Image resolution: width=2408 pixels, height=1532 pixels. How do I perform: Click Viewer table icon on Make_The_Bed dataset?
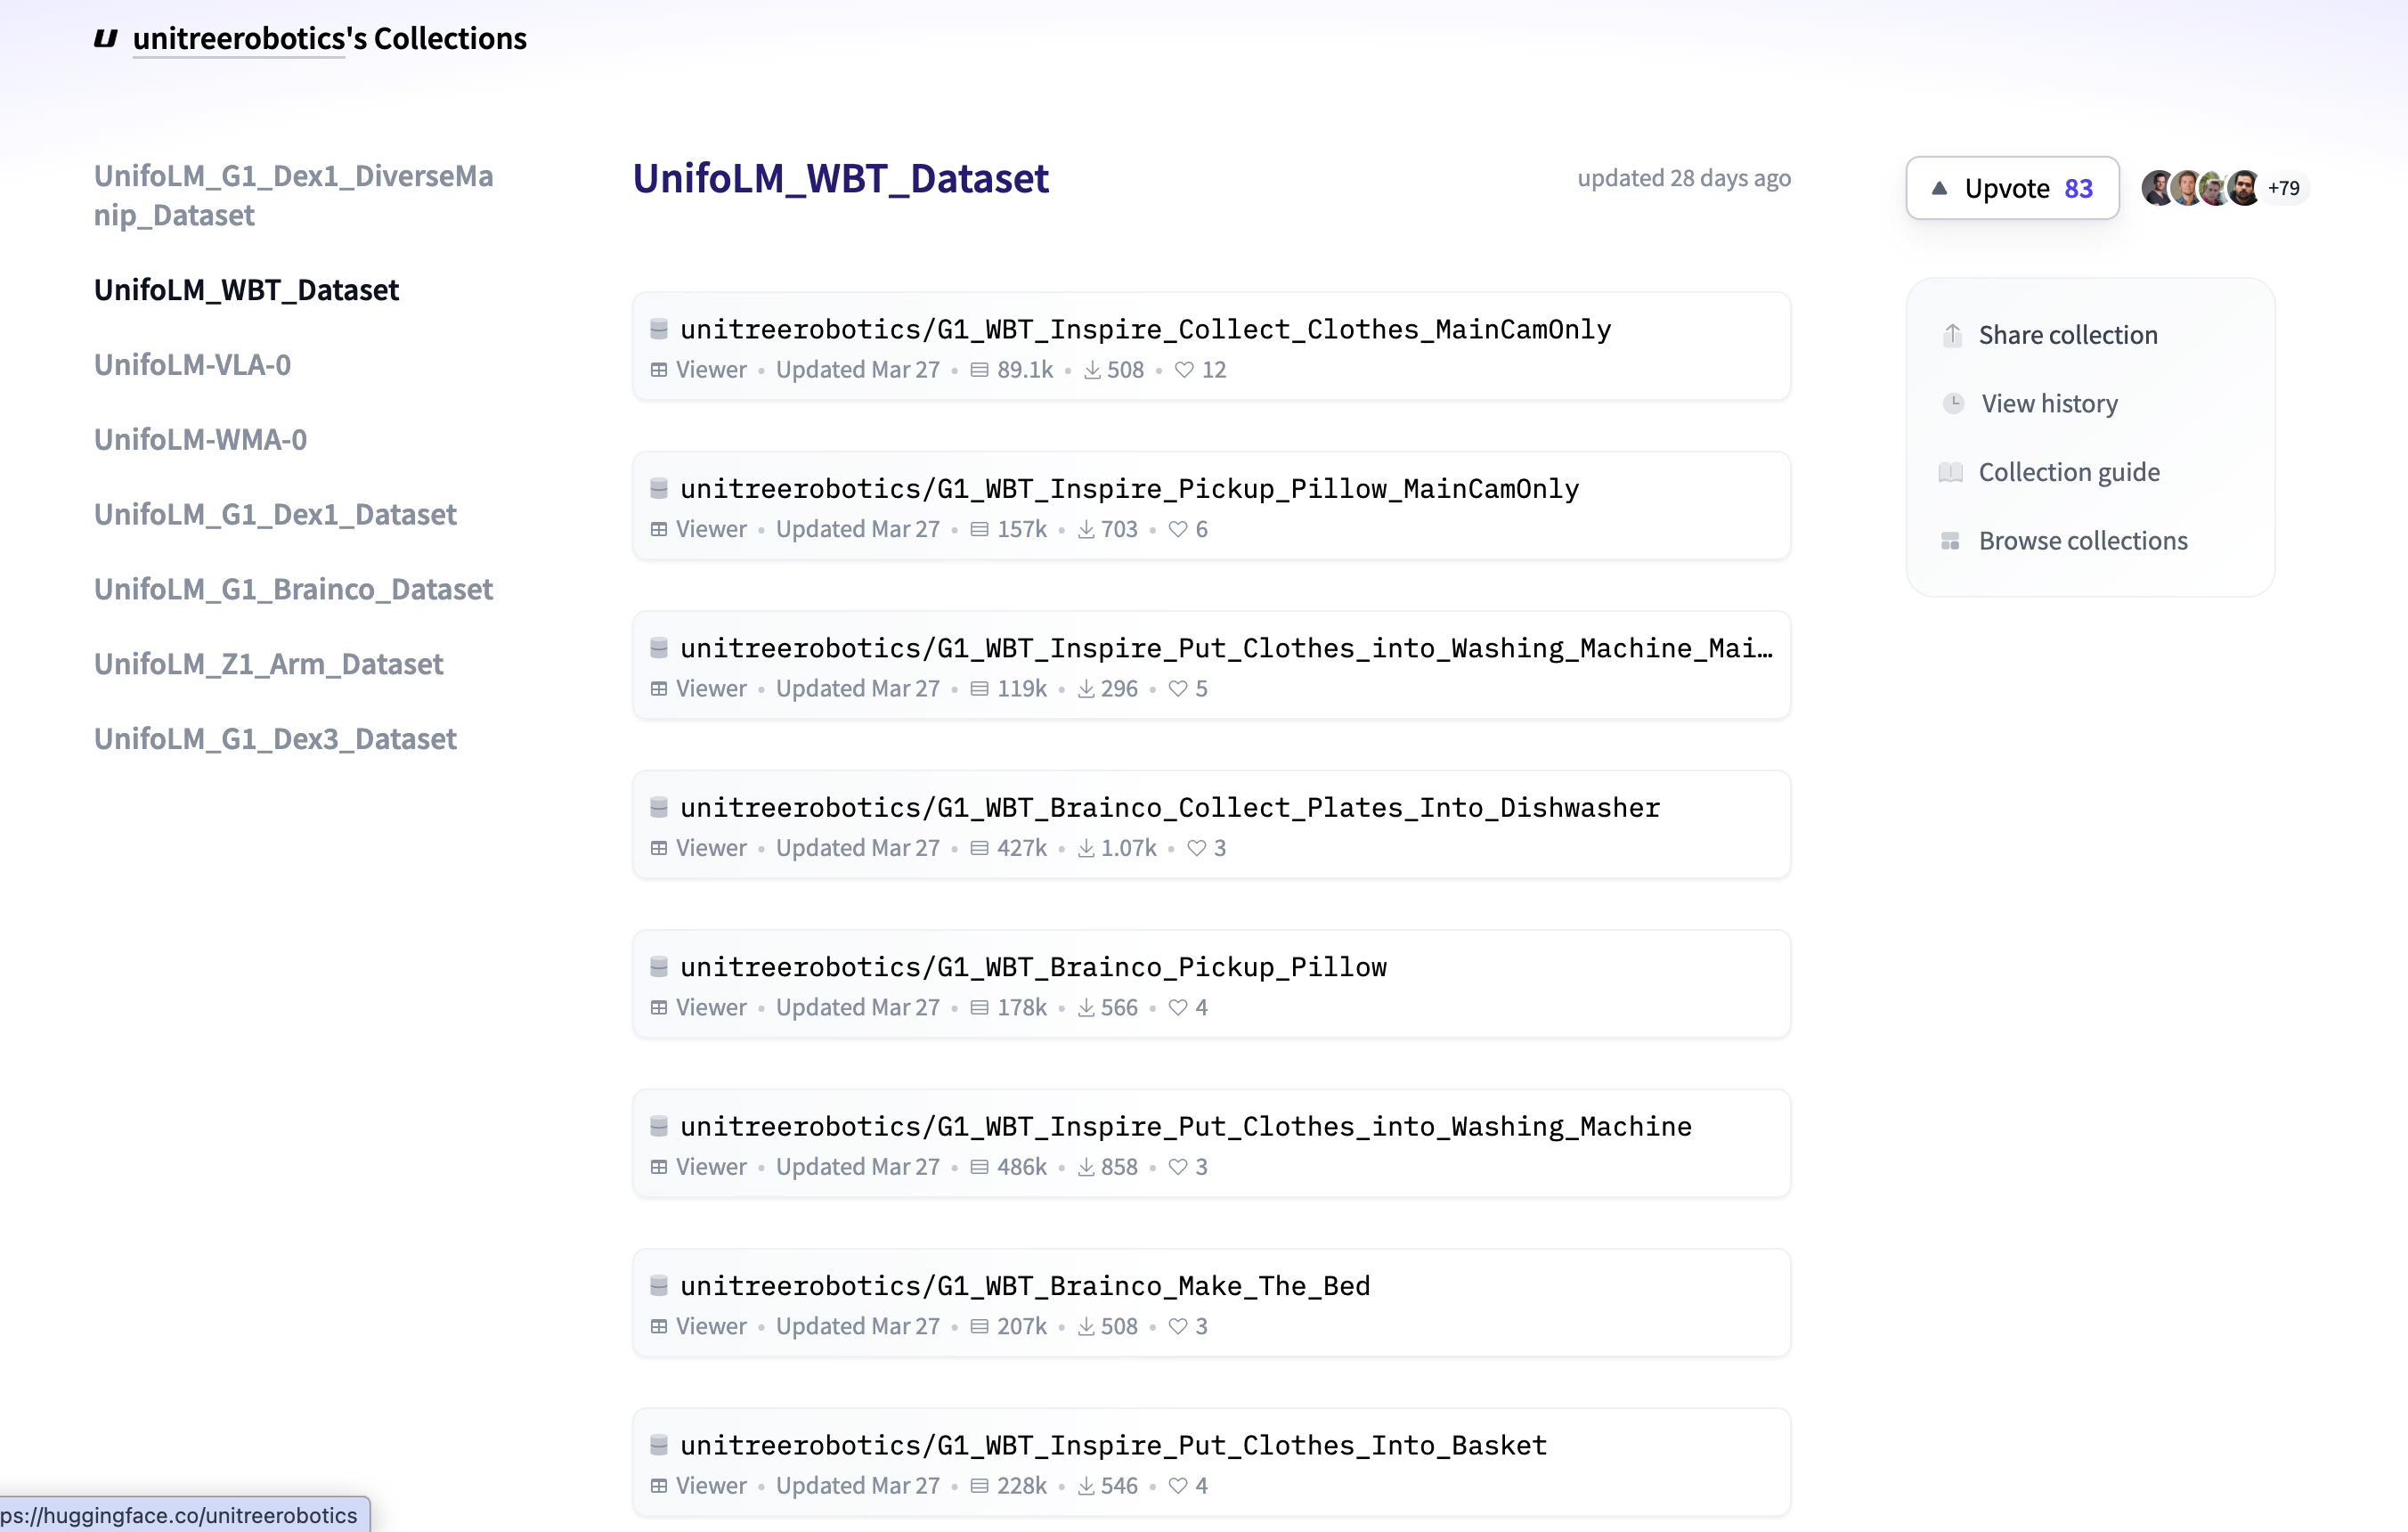[659, 1326]
